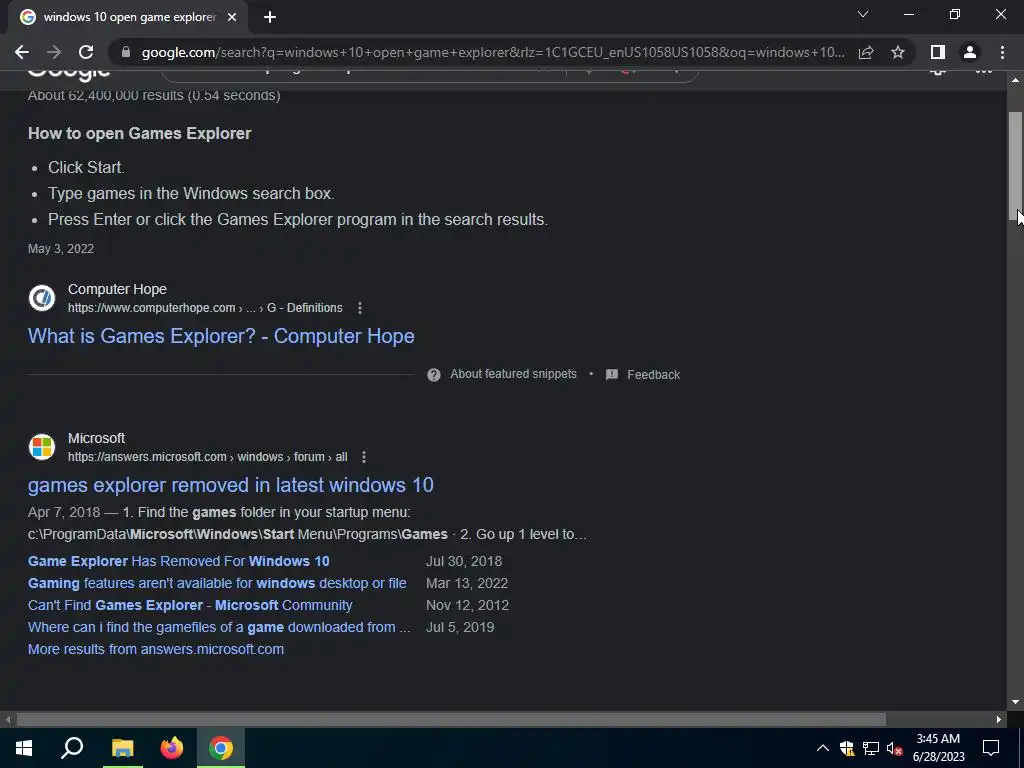
Task: Open Computer Hope result options three dots
Action: (360, 308)
